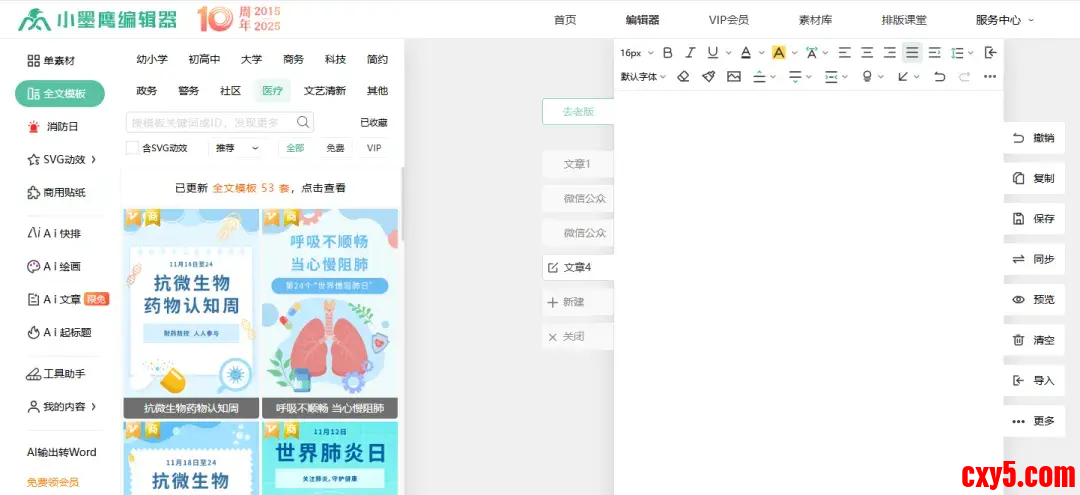Click the search magnifier in the template box
This screenshot has height=495, width=1080.
[x=302, y=122]
